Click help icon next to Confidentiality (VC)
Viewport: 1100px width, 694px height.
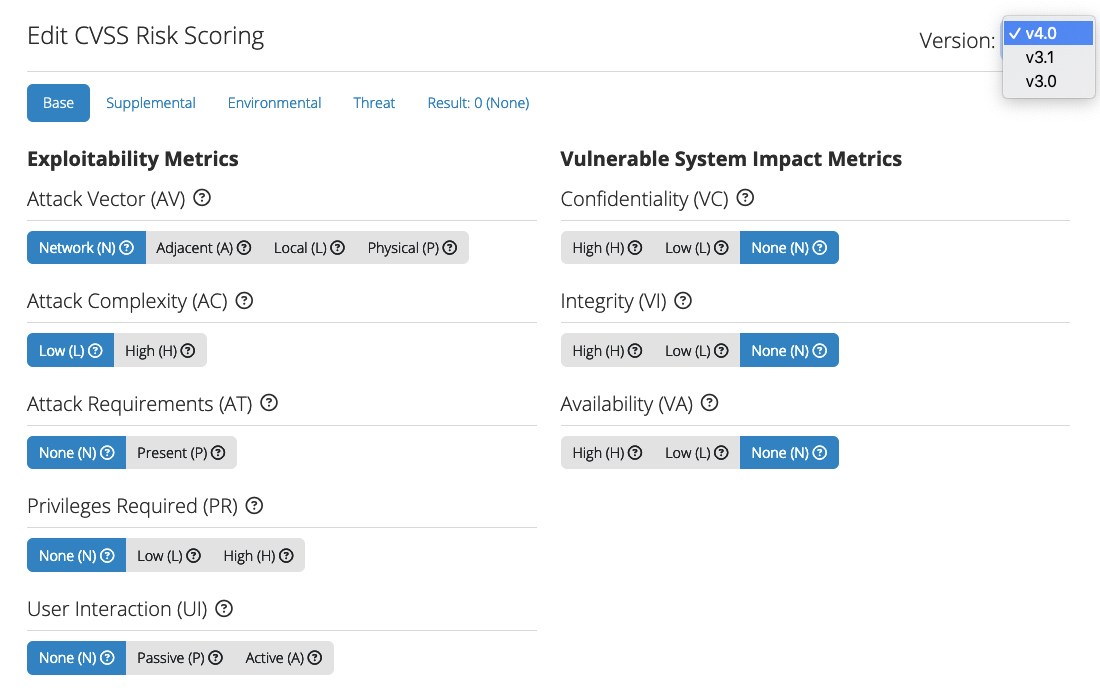[745, 198]
